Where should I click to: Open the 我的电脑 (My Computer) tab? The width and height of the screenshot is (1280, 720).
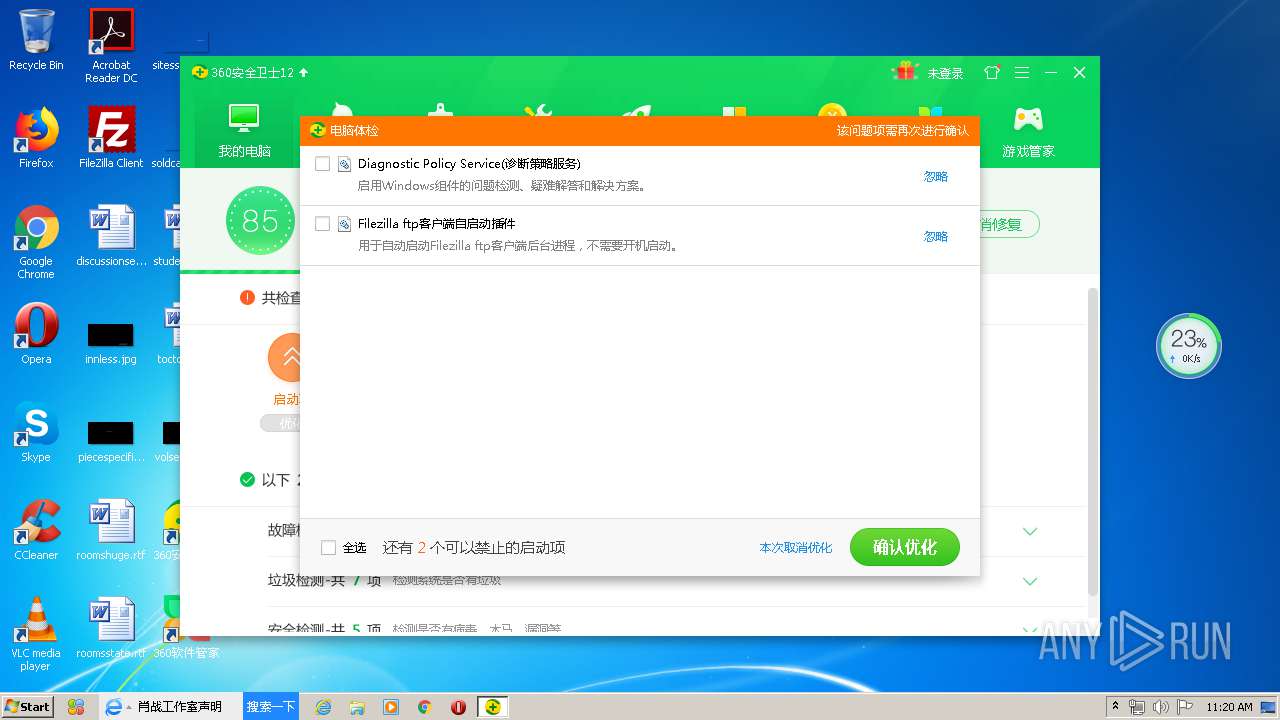pyautogui.click(x=244, y=130)
